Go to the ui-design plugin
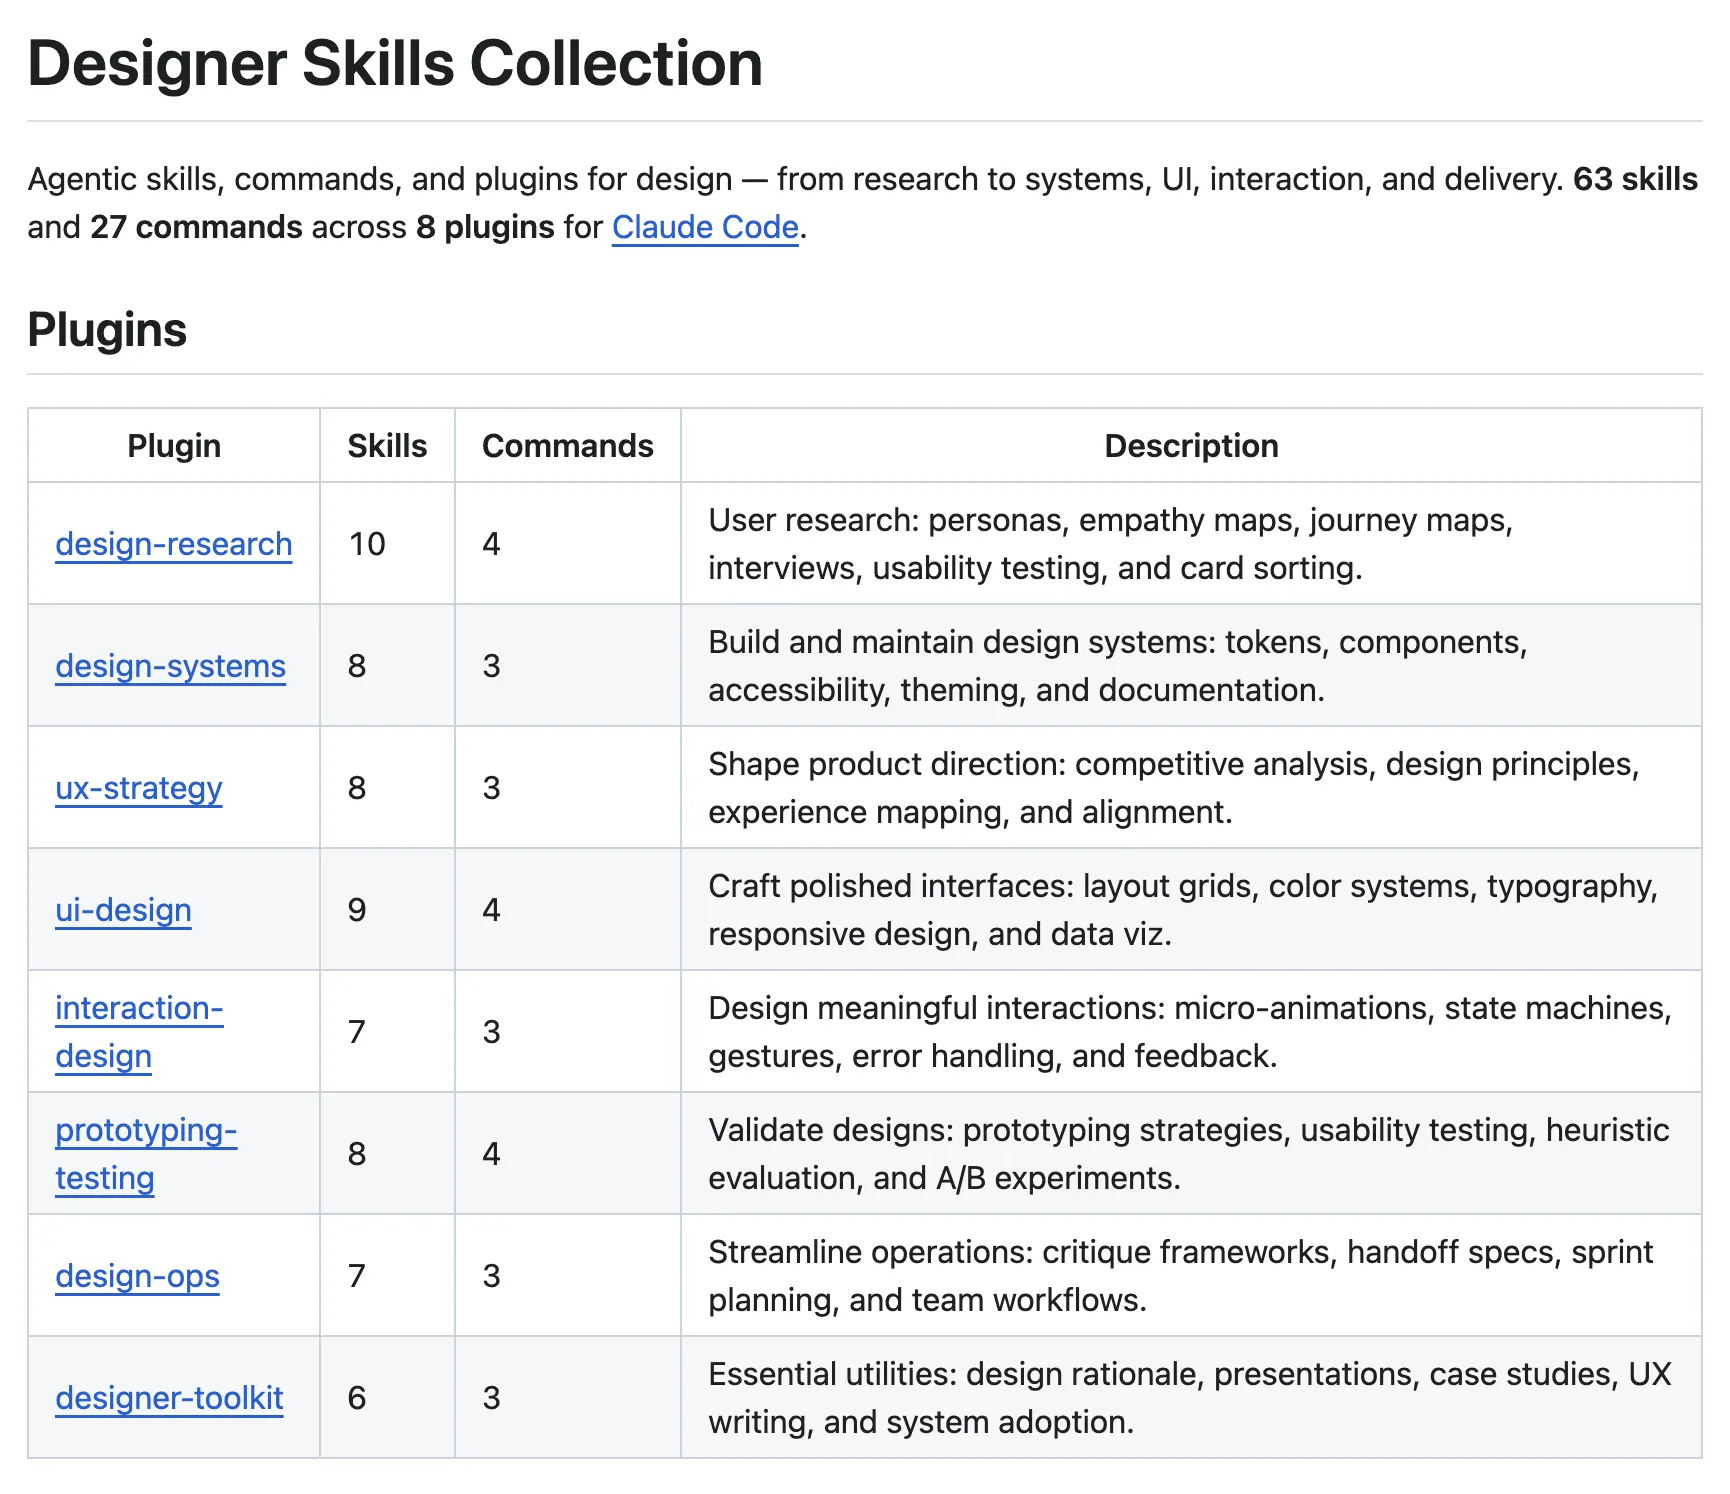Screen dimensions: 1730x1494 click(123, 910)
